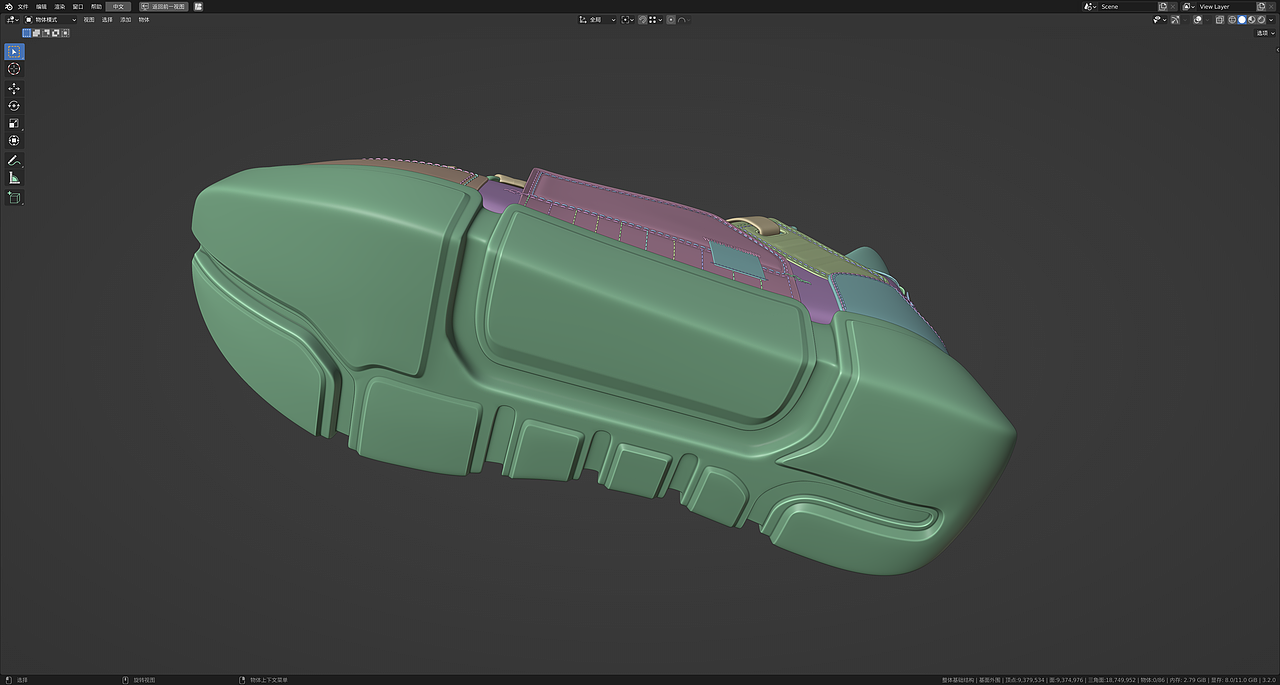Remove the View Layer with X icon

pyautogui.click(x=1271, y=6)
